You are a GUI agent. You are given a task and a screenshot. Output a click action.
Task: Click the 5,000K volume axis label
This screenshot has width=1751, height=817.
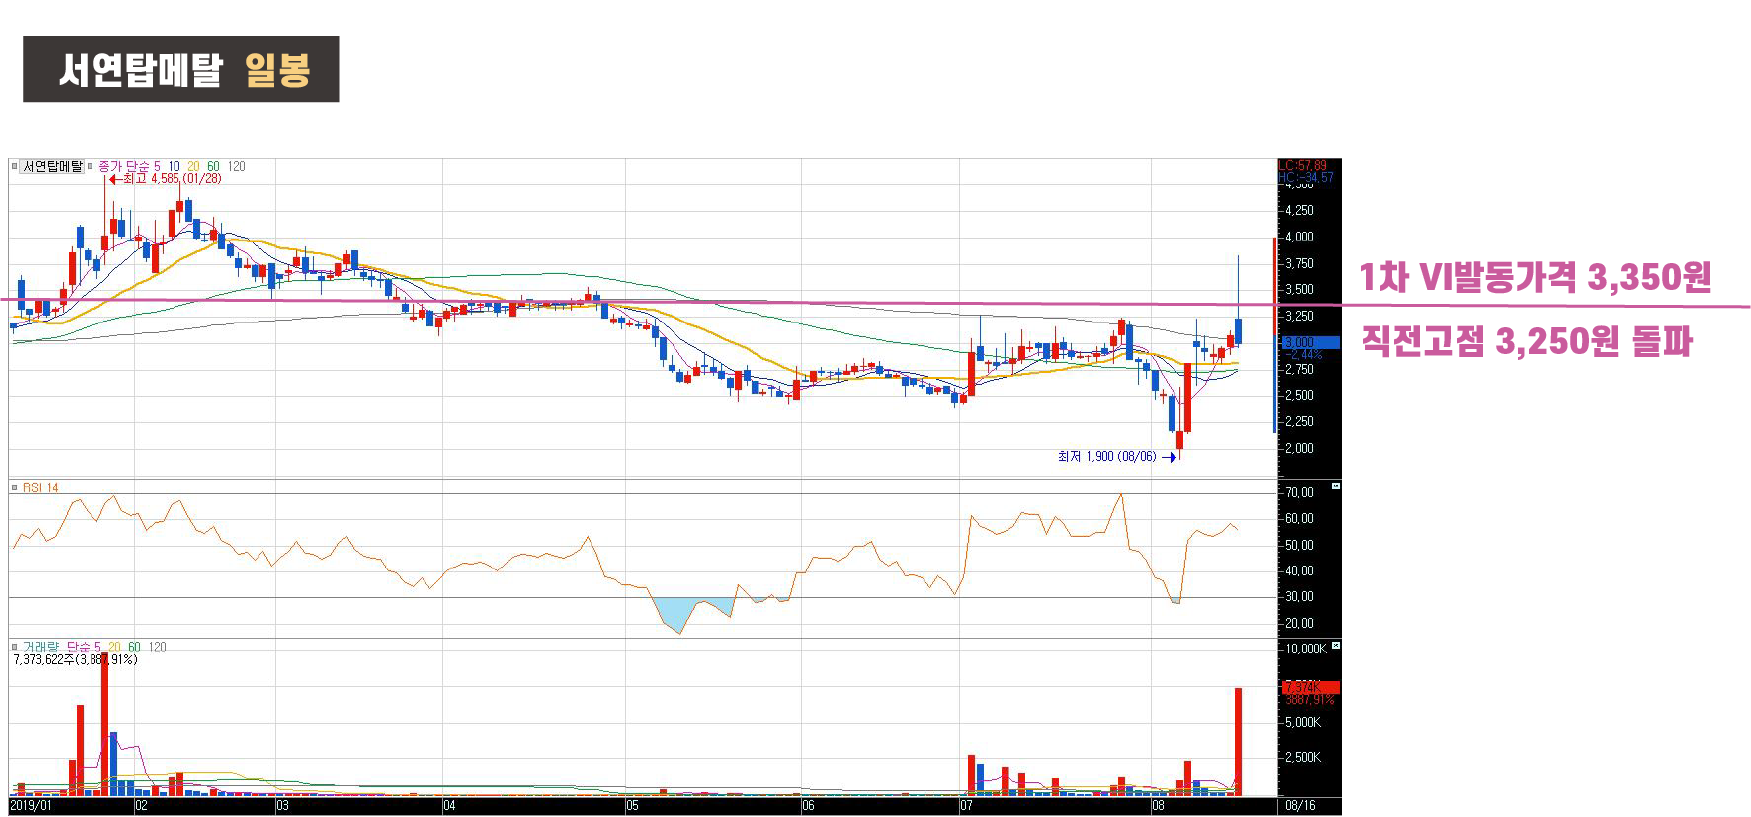click(1303, 722)
